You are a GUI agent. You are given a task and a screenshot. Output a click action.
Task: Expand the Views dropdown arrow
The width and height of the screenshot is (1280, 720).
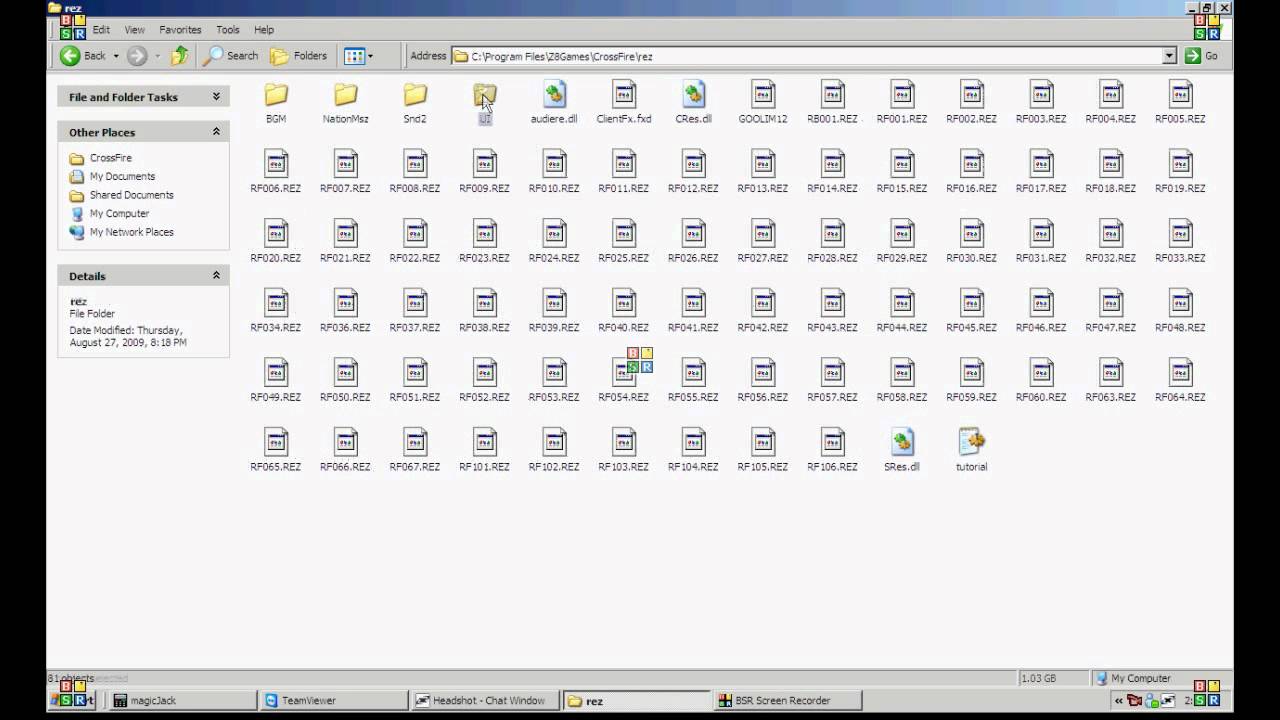[x=370, y=56]
